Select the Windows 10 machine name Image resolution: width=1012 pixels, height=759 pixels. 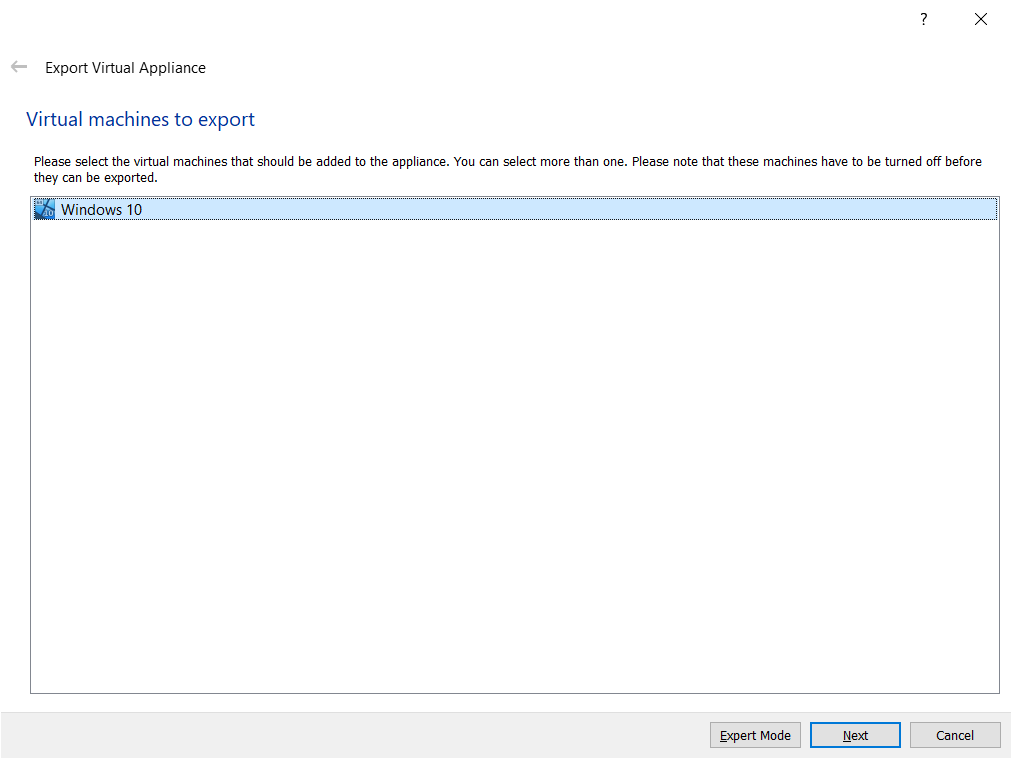(x=101, y=210)
